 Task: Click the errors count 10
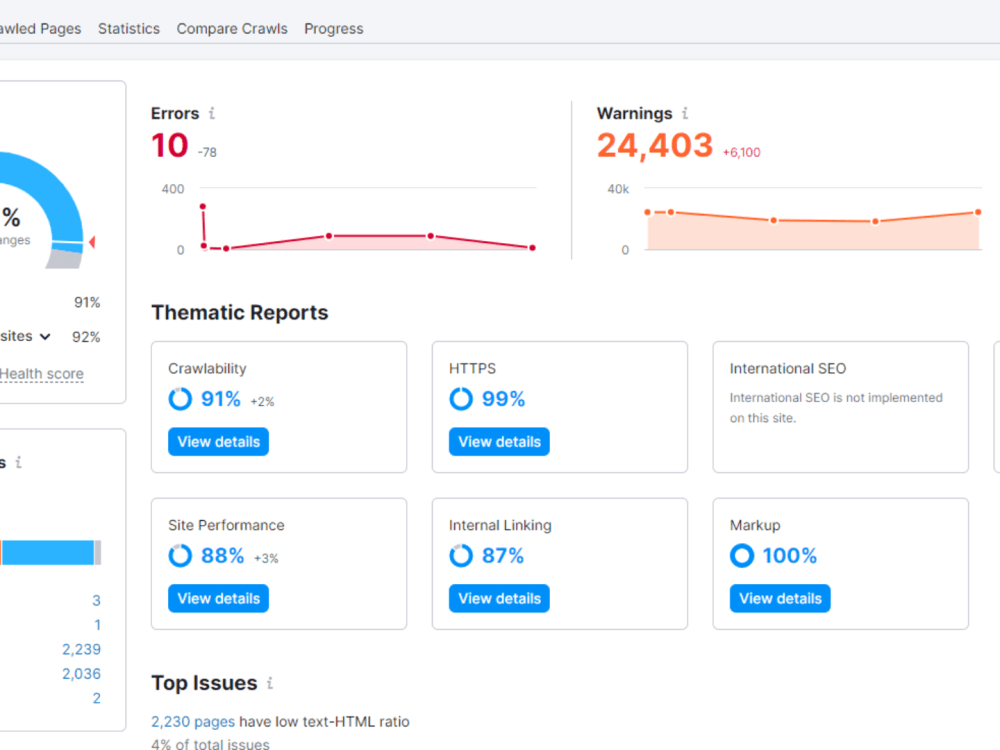tap(170, 145)
